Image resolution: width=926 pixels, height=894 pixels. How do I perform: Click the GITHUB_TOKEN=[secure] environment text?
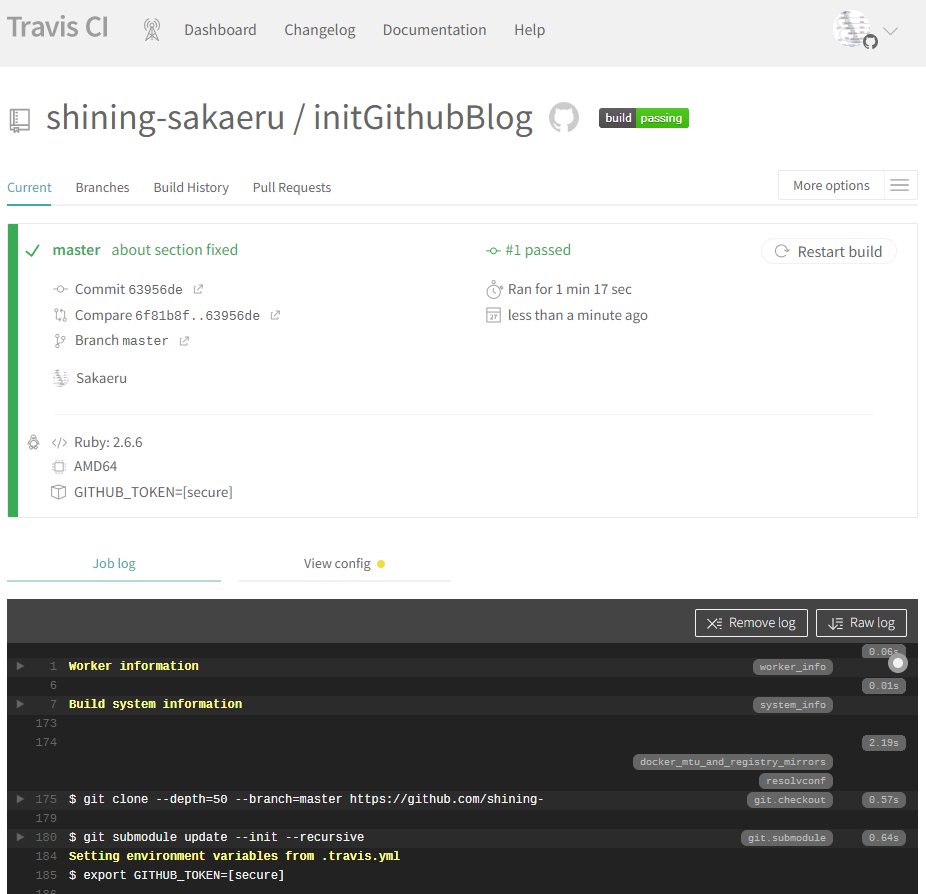coord(153,492)
